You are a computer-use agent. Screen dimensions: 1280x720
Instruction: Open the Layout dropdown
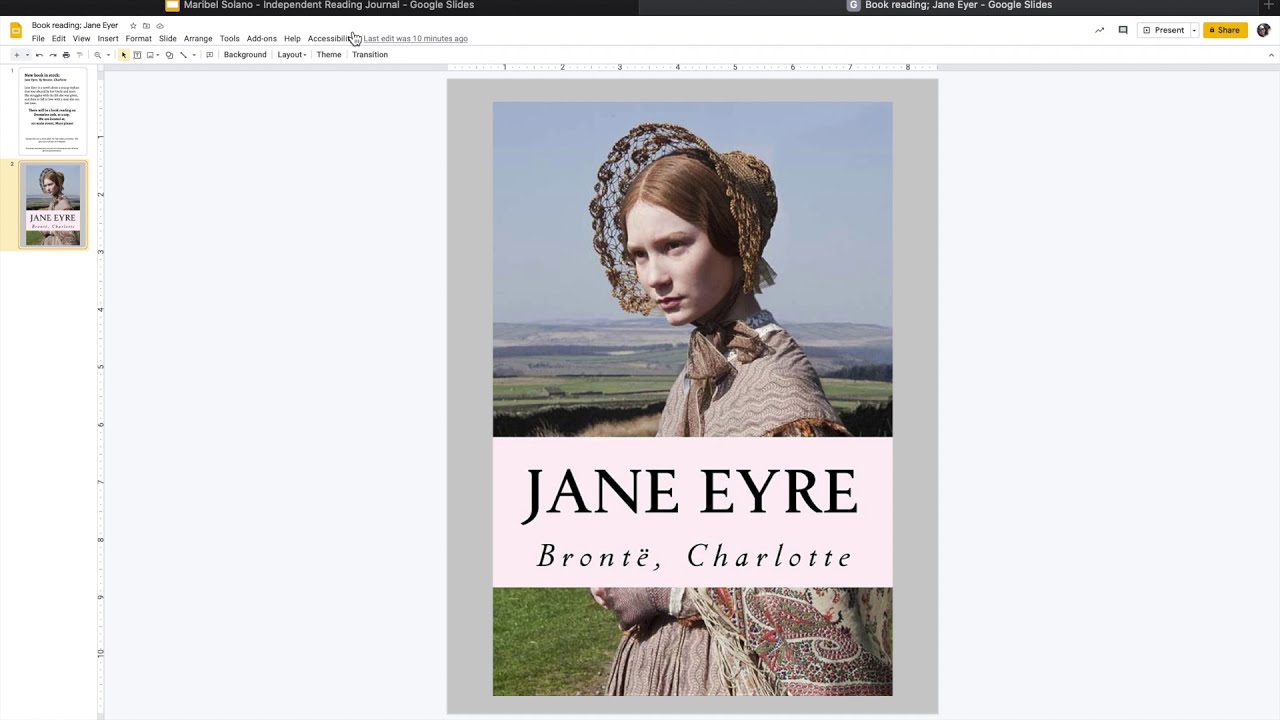click(291, 55)
